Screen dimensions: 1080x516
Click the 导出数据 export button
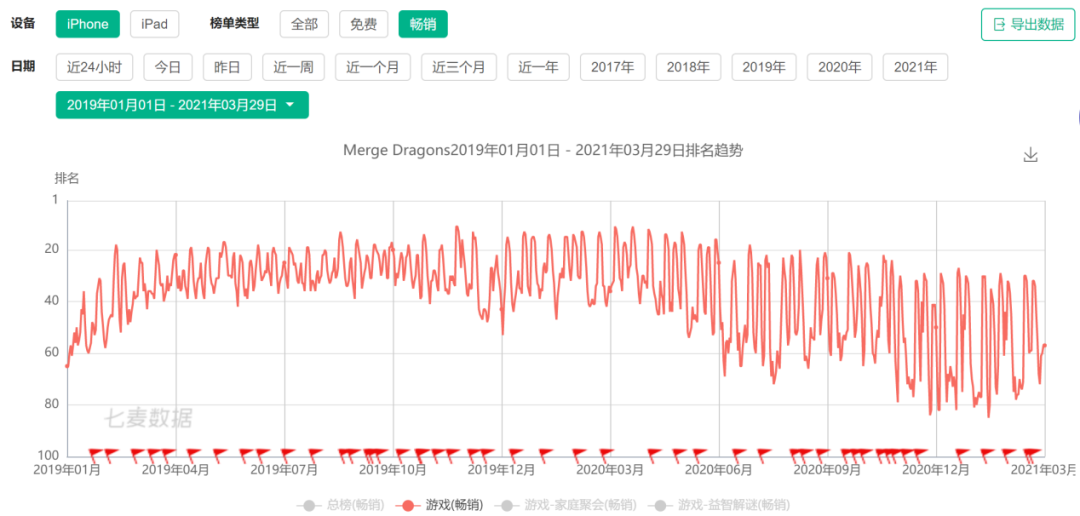coord(1027,25)
